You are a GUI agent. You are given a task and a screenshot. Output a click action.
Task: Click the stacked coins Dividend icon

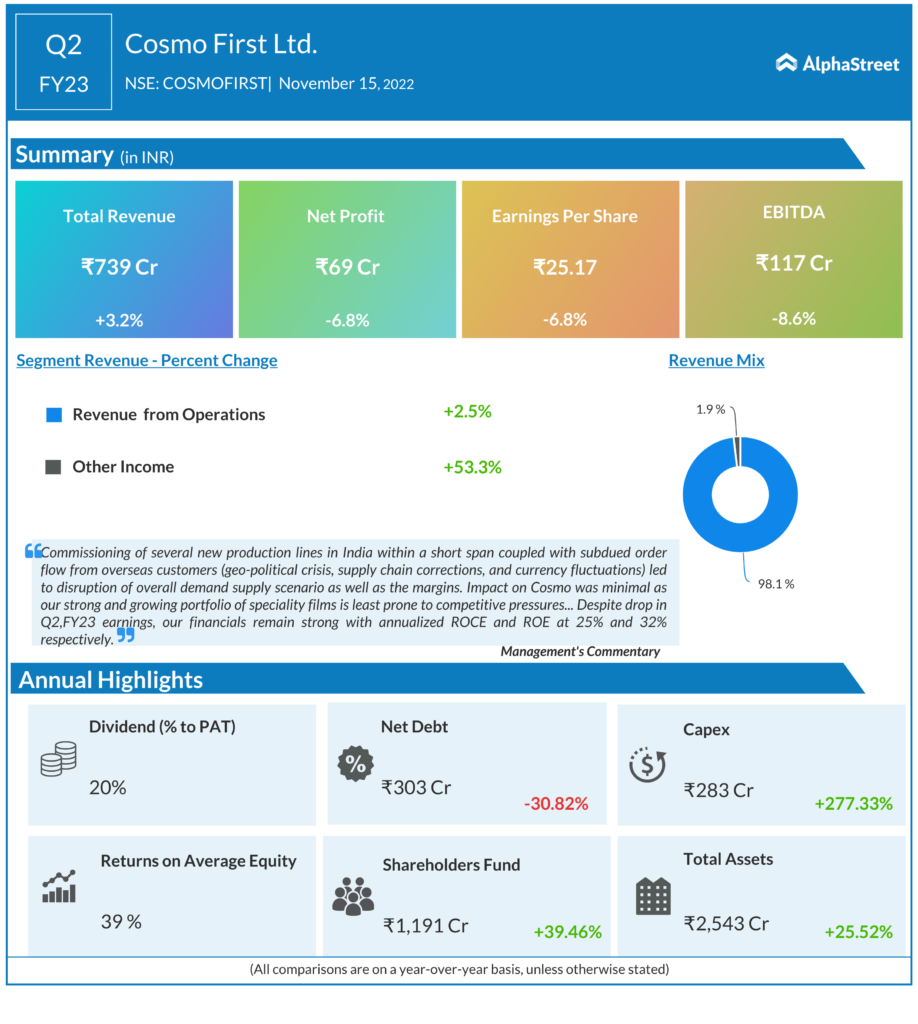[x=58, y=759]
